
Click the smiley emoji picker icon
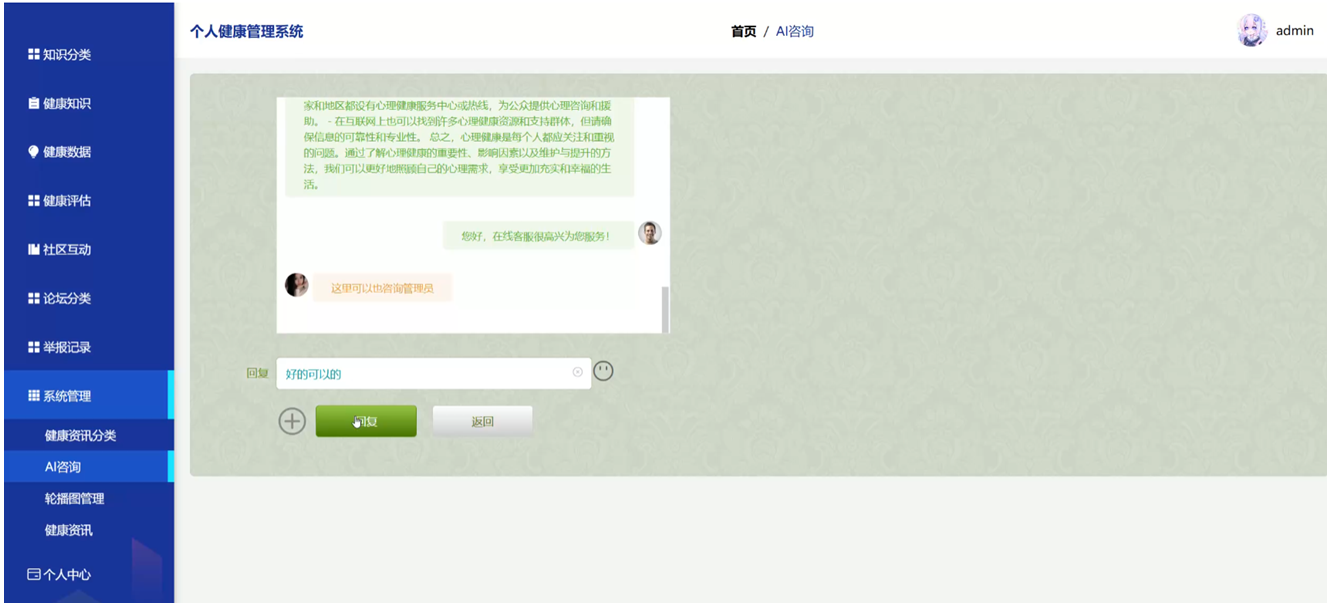(603, 371)
